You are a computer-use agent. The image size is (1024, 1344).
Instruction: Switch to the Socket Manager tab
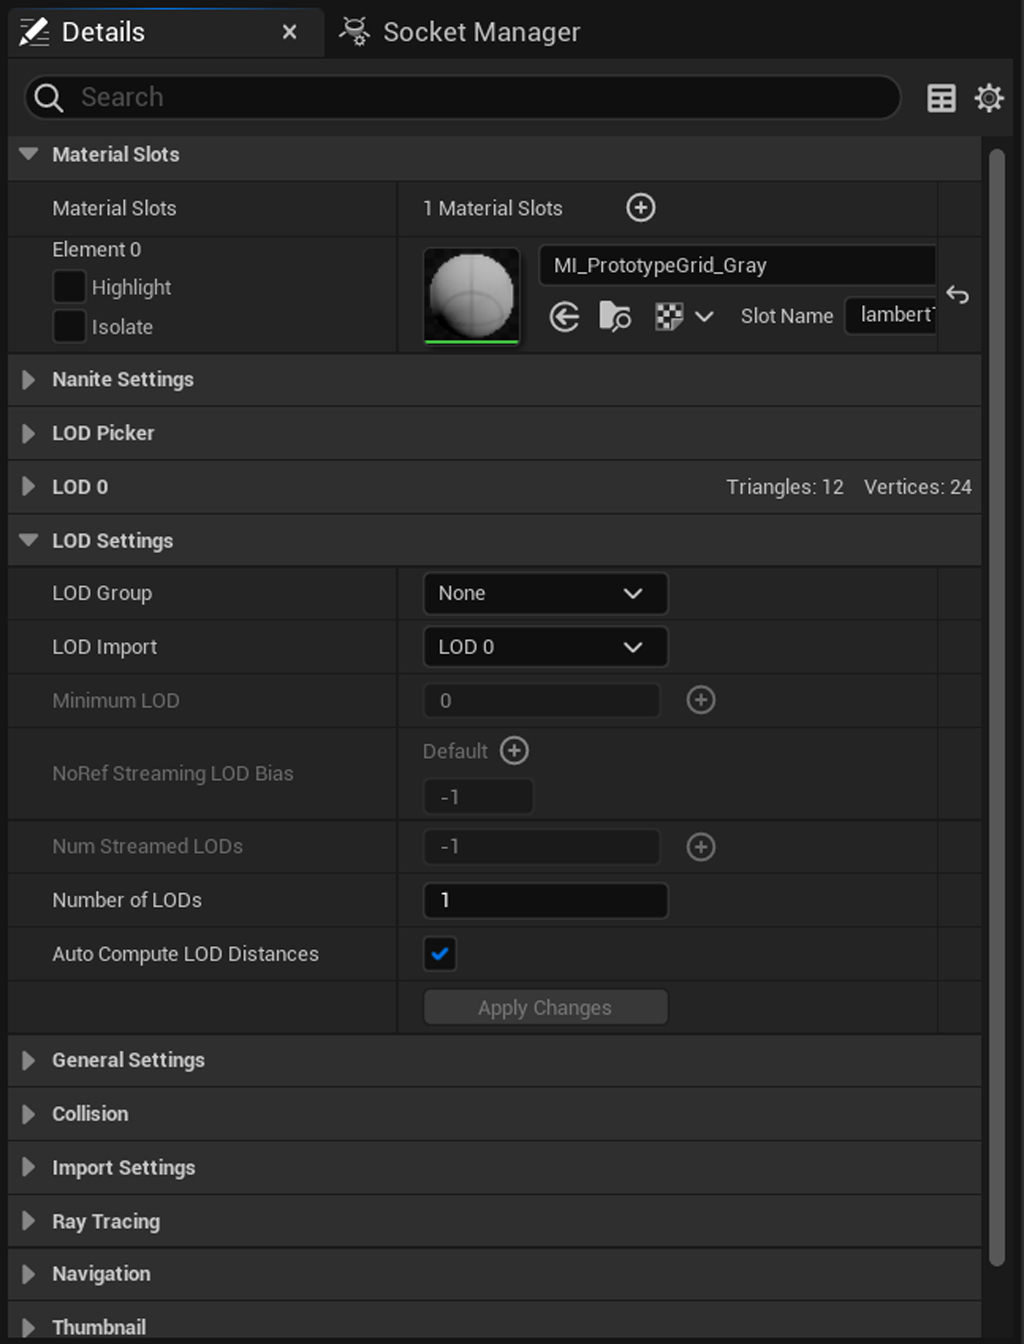pos(460,32)
